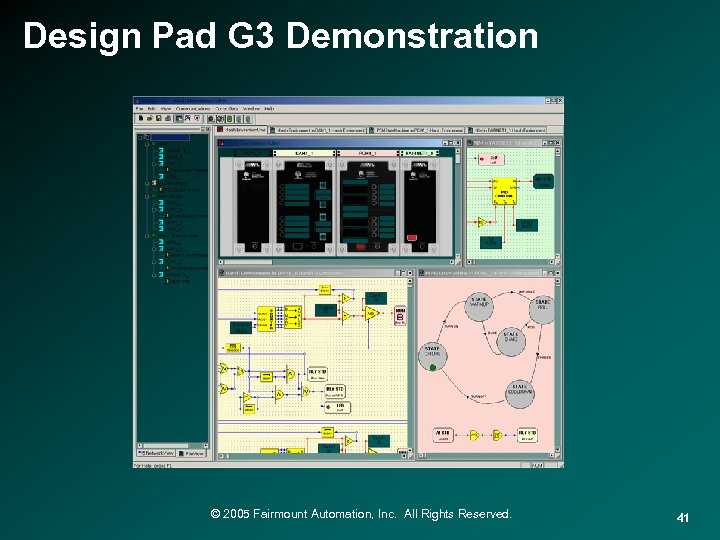
Task: Switch to the Network View tab
Action: pyautogui.click(x=157, y=453)
